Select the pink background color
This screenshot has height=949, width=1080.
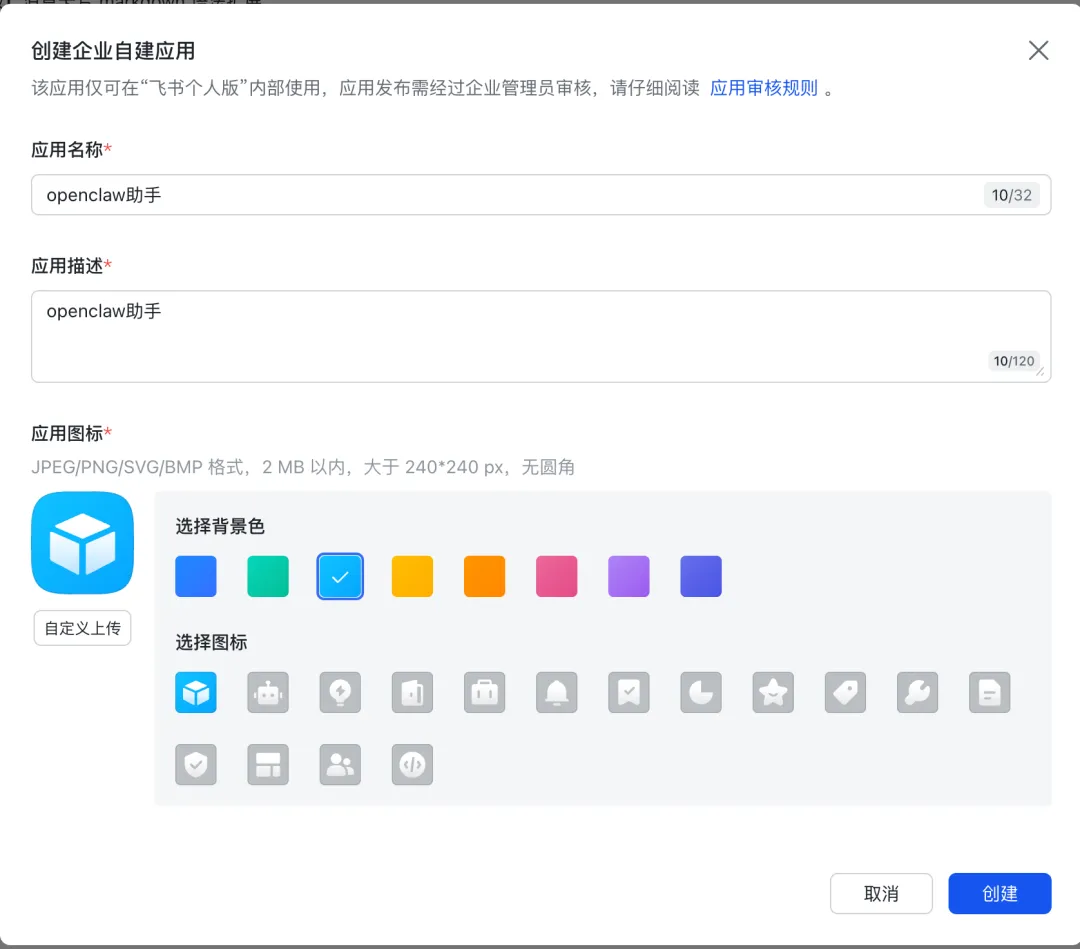[557, 576]
